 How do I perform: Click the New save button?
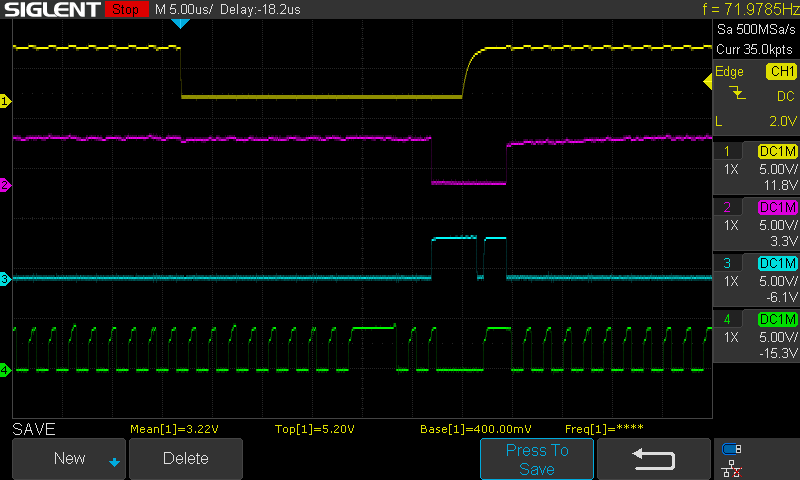tap(69, 459)
